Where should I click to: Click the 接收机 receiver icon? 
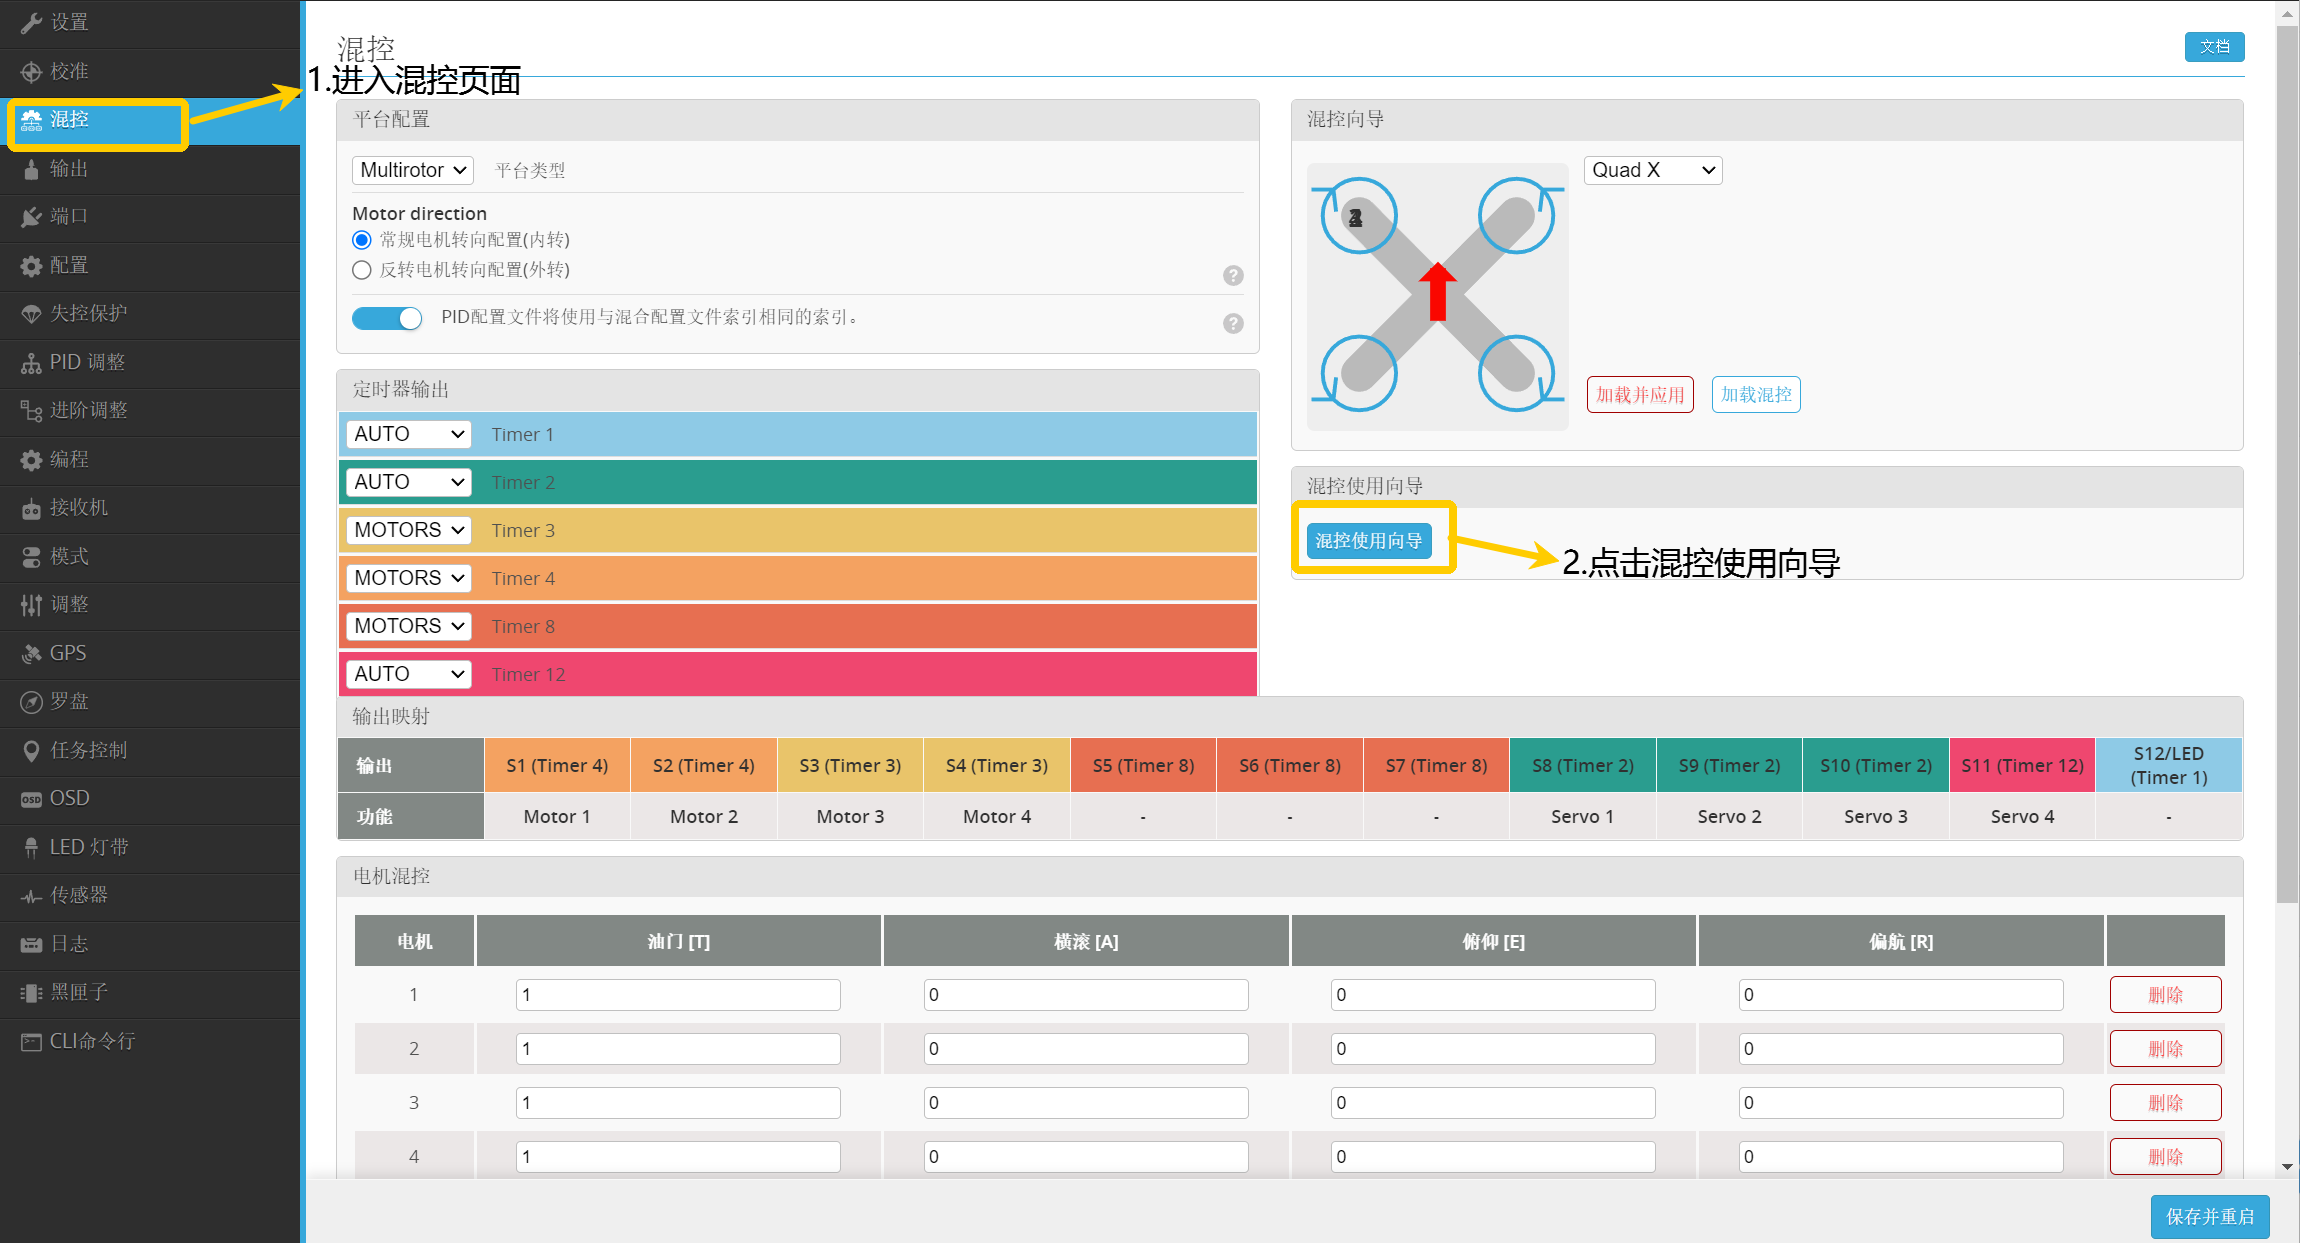[x=31, y=509]
